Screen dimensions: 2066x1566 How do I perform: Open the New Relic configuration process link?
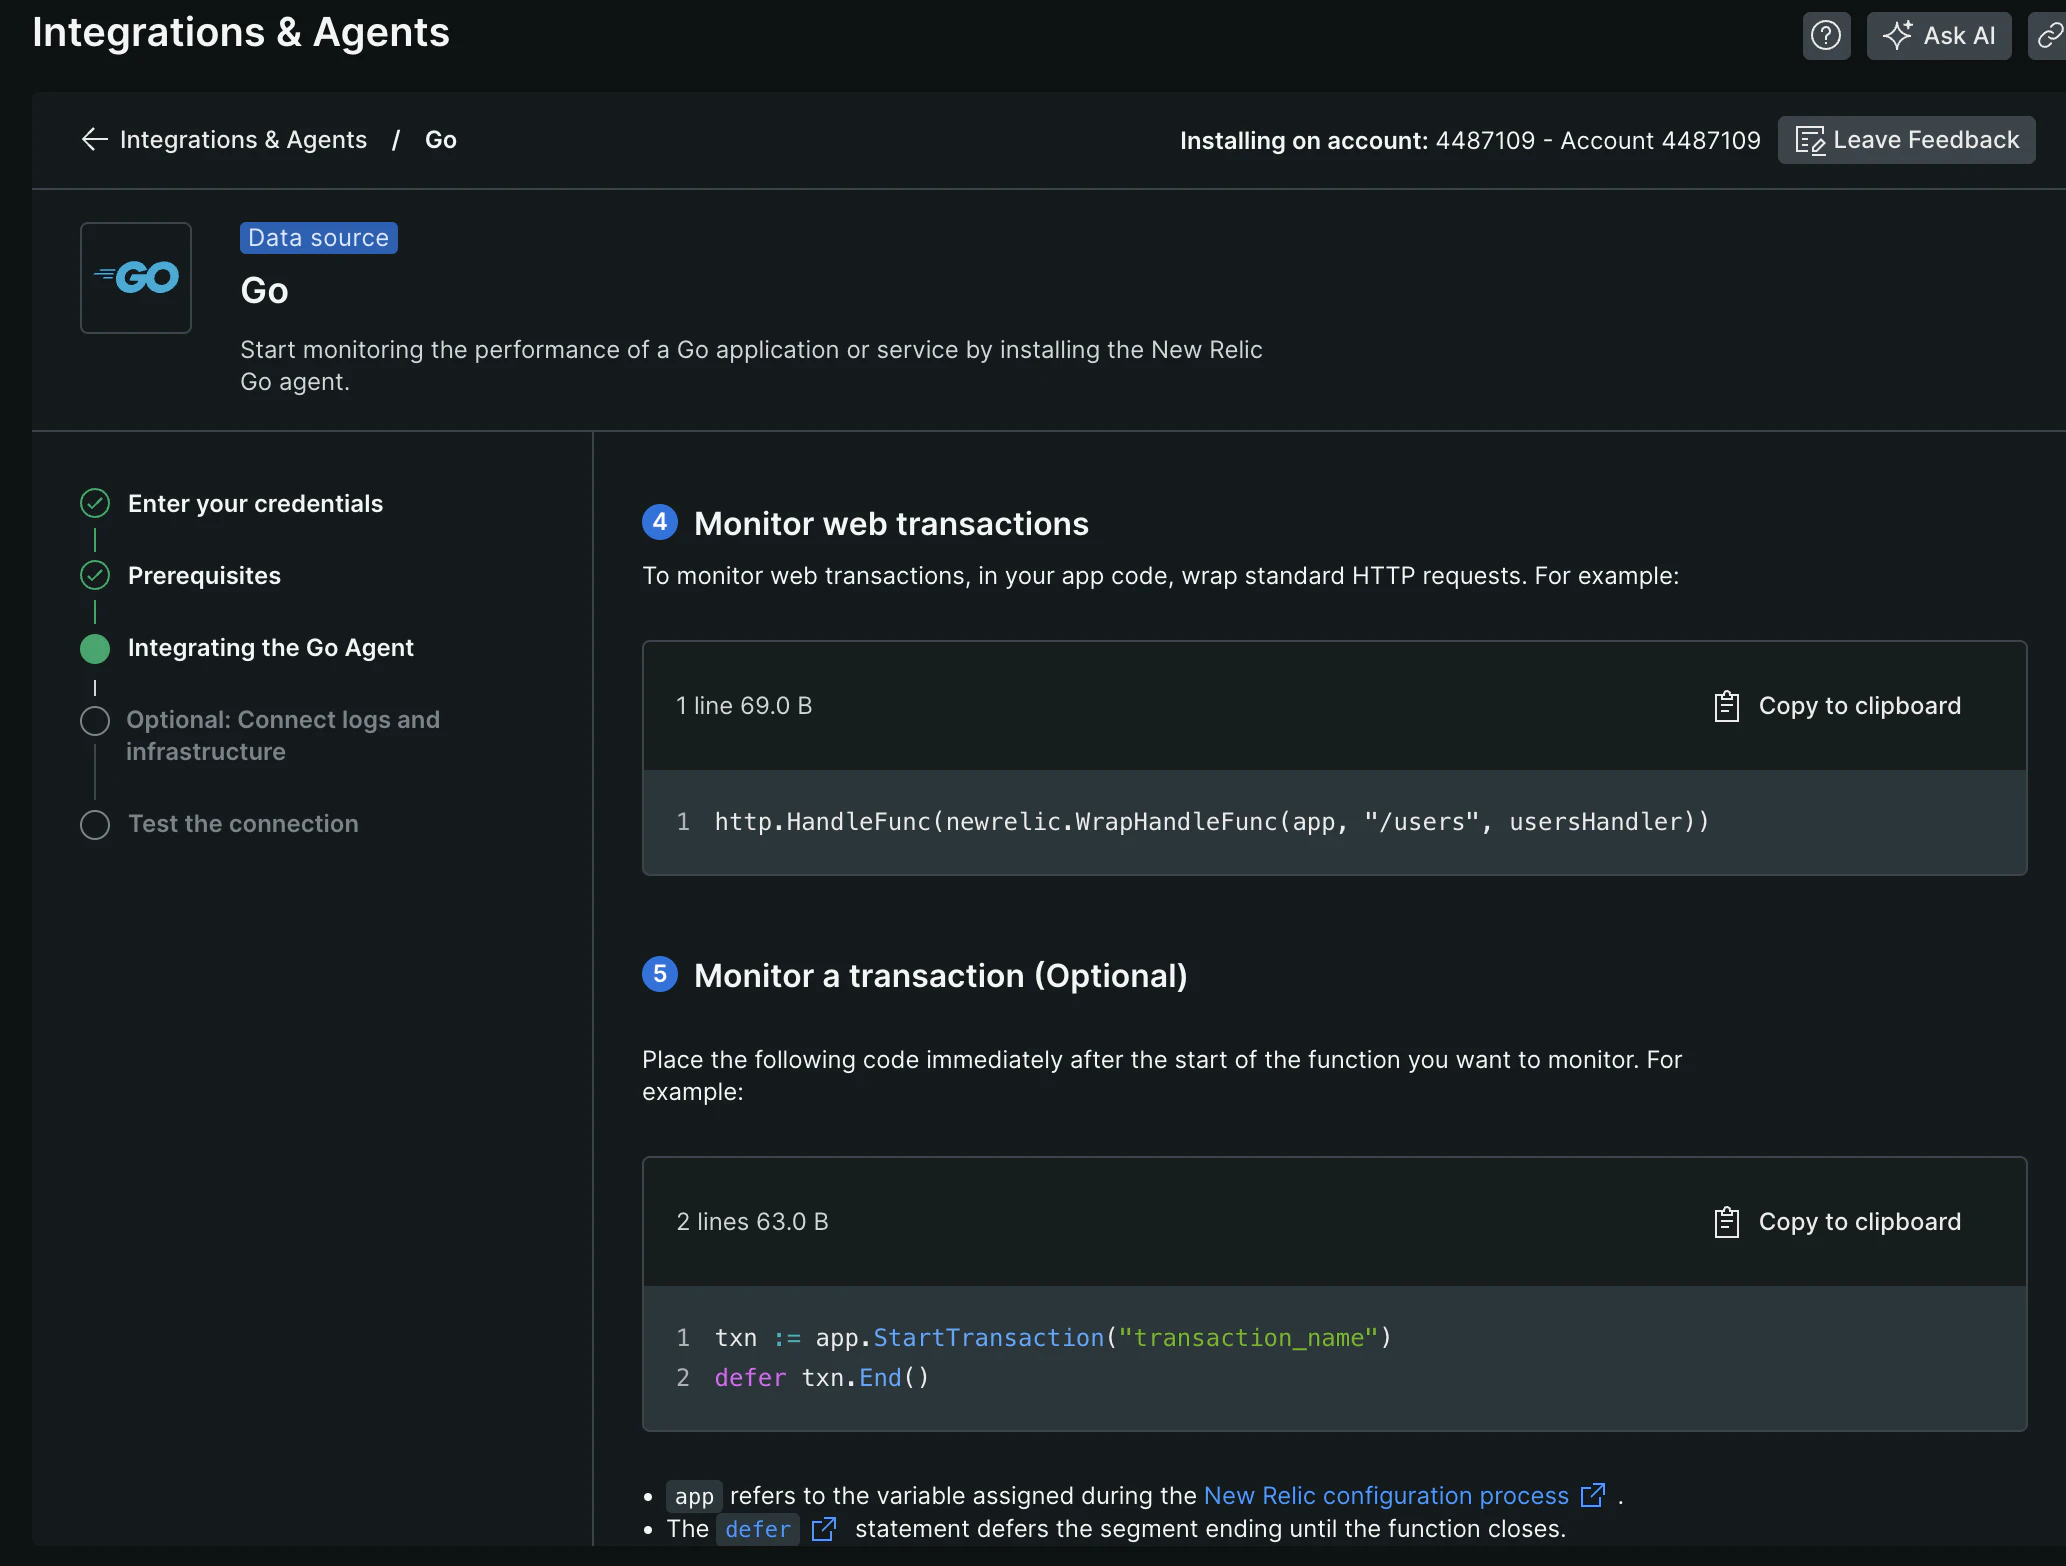[x=1386, y=1496]
